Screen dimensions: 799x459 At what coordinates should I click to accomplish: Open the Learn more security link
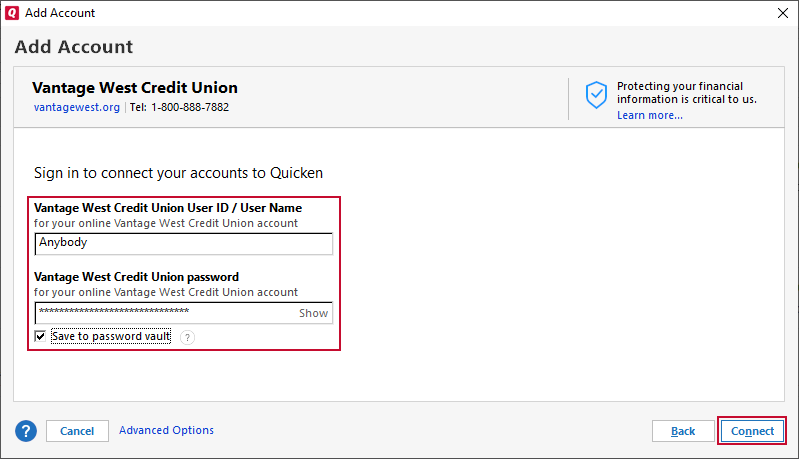(x=649, y=115)
